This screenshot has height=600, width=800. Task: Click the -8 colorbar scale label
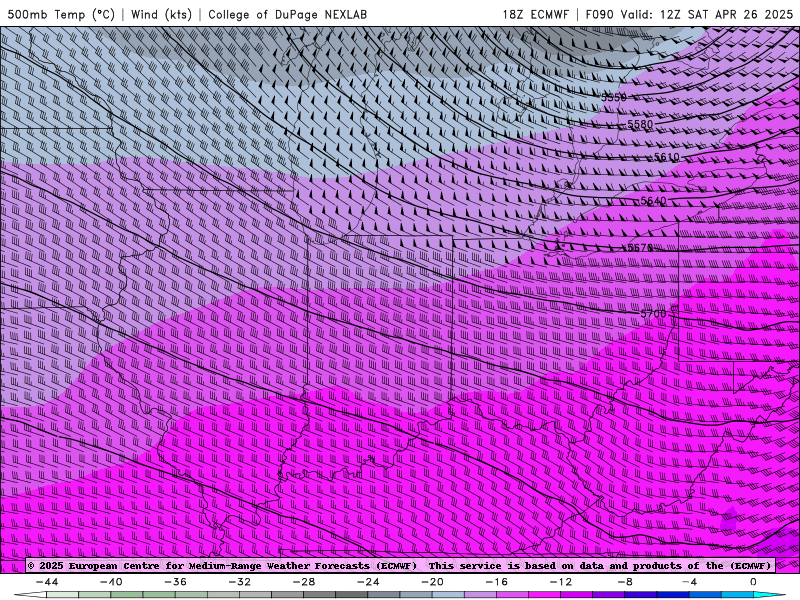[x=625, y=582]
